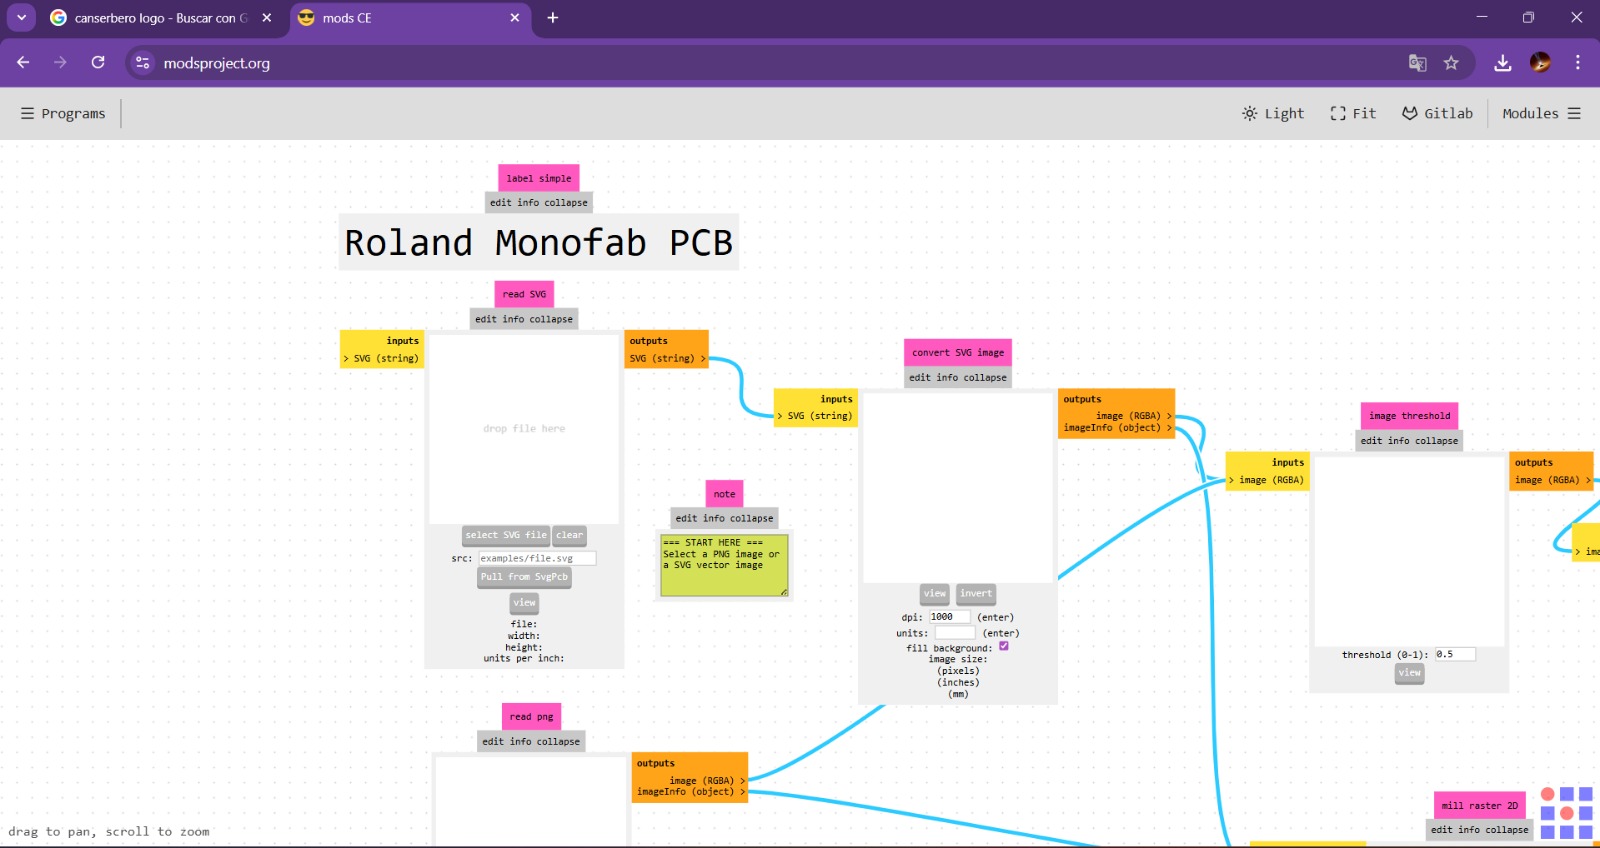Click view in image threshold module
1600x848 pixels.
pos(1410,674)
